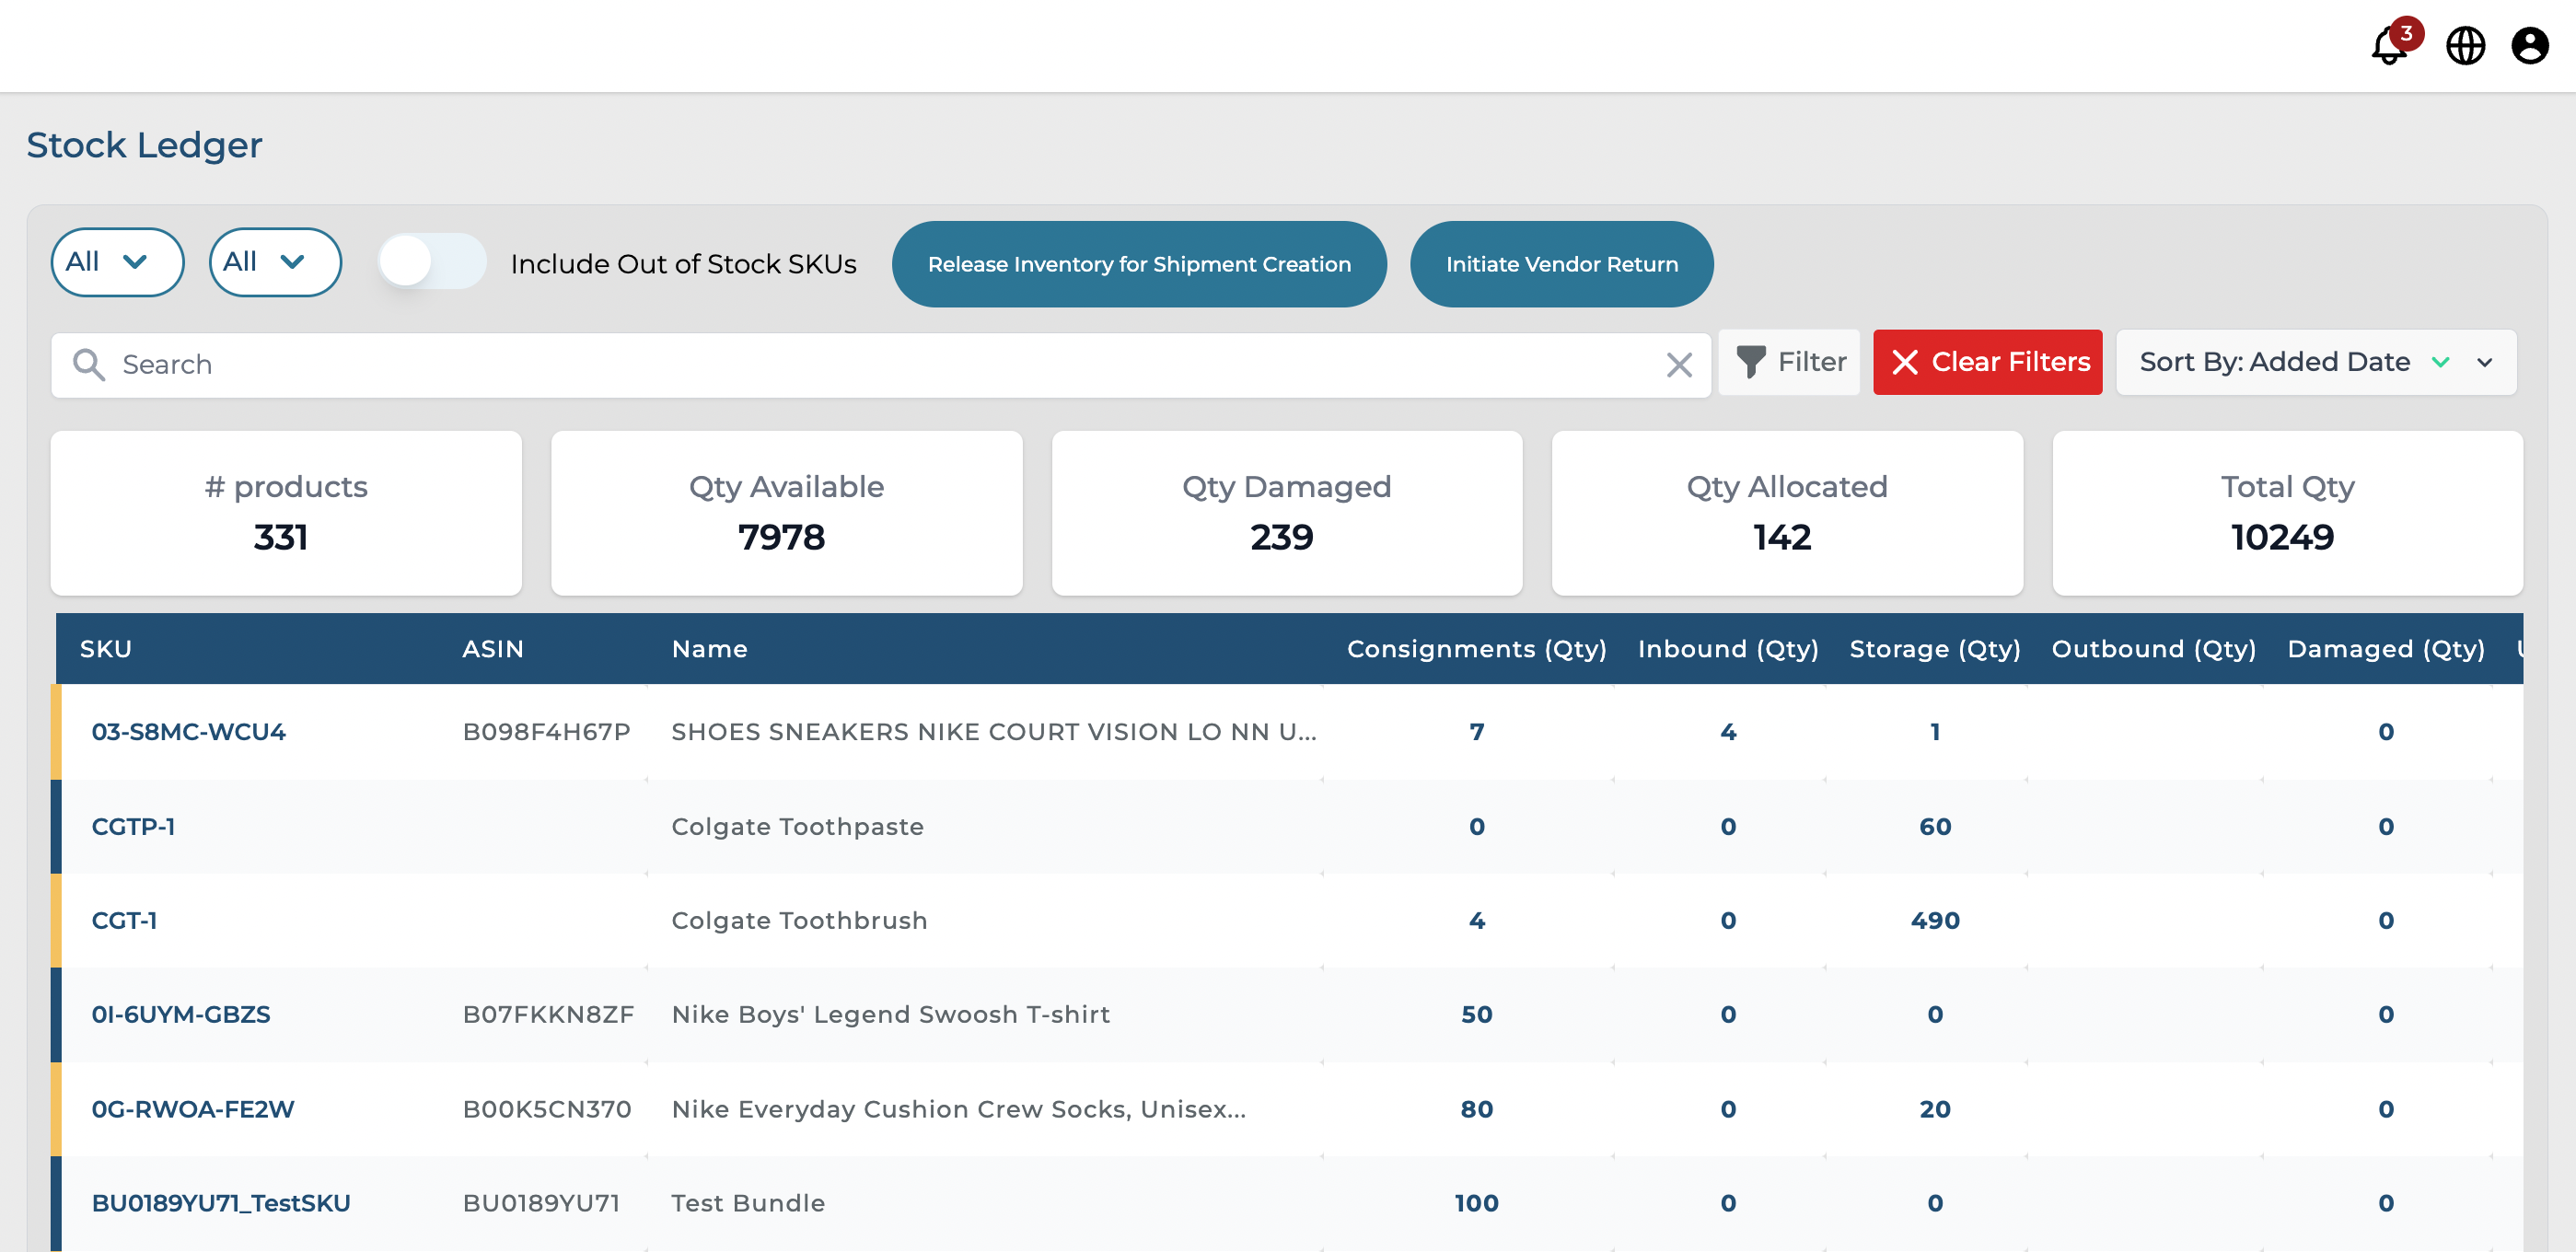Open the user account icon
Screen dimensions: 2576x1252
(x=2529, y=46)
